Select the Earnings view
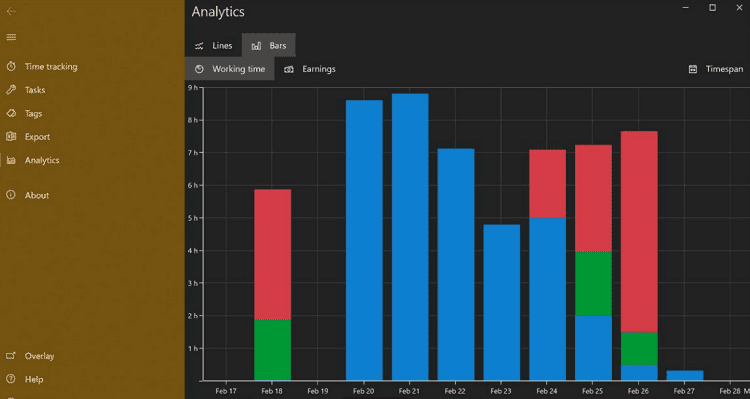Screen dimensions: 750x399 310,69
